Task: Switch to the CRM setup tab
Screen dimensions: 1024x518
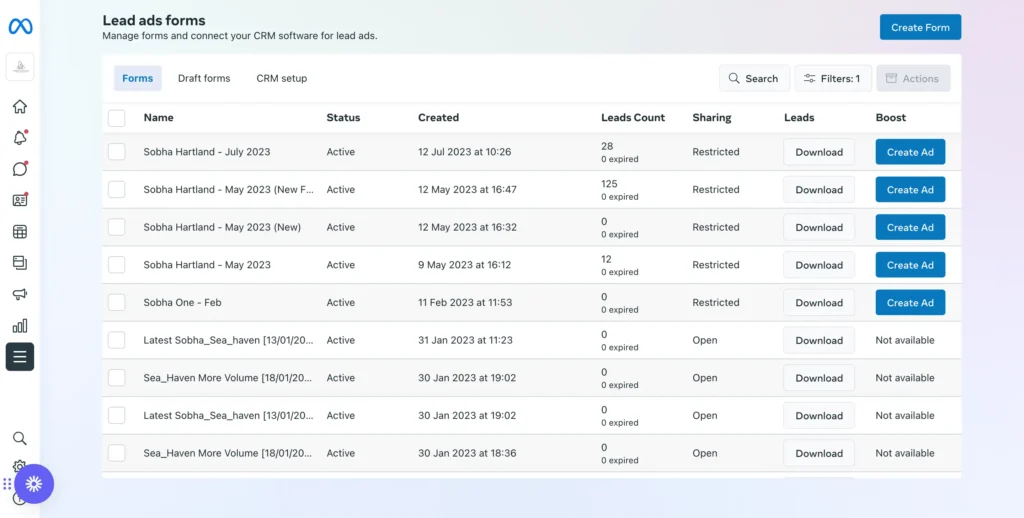Action: pos(281,79)
